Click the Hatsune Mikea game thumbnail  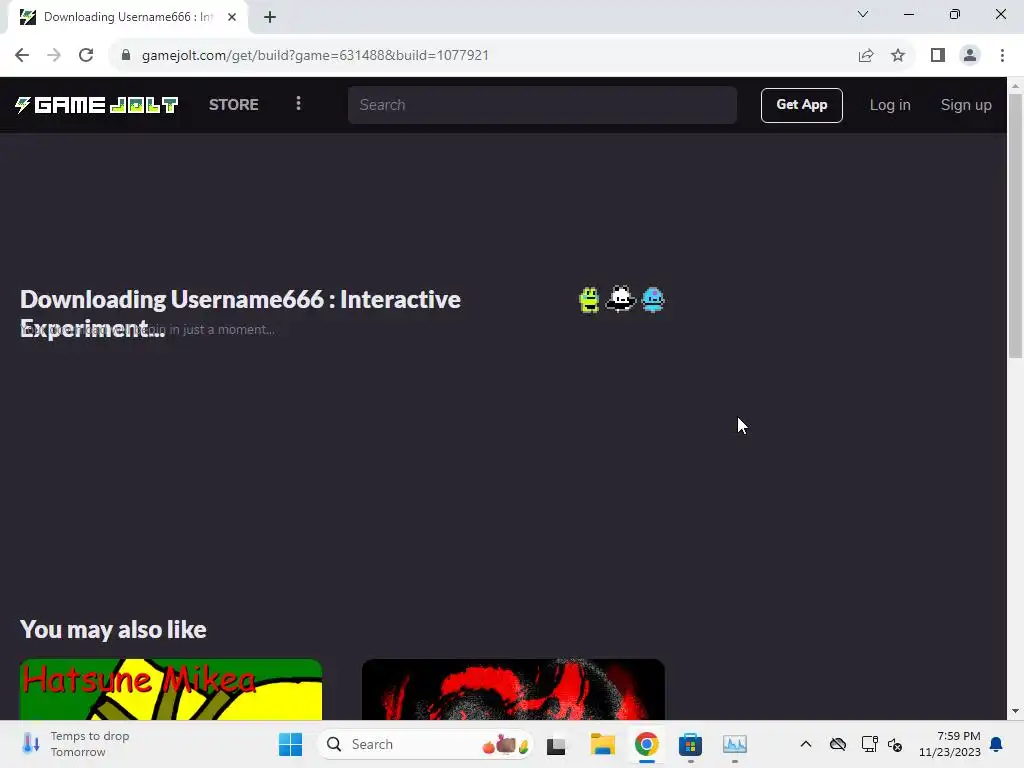[x=171, y=689]
